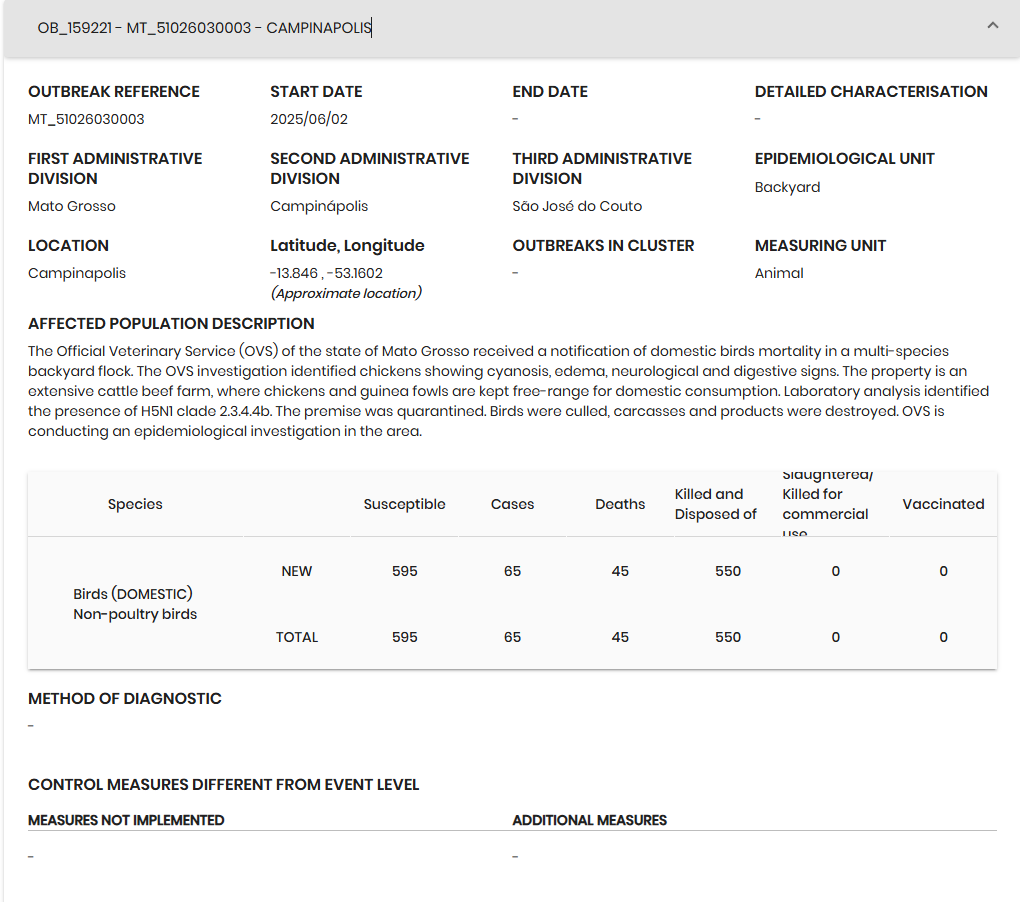
Task: Click Birds (DOMESTIC) Non-poultry birds species cell
Action: [135, 604]
